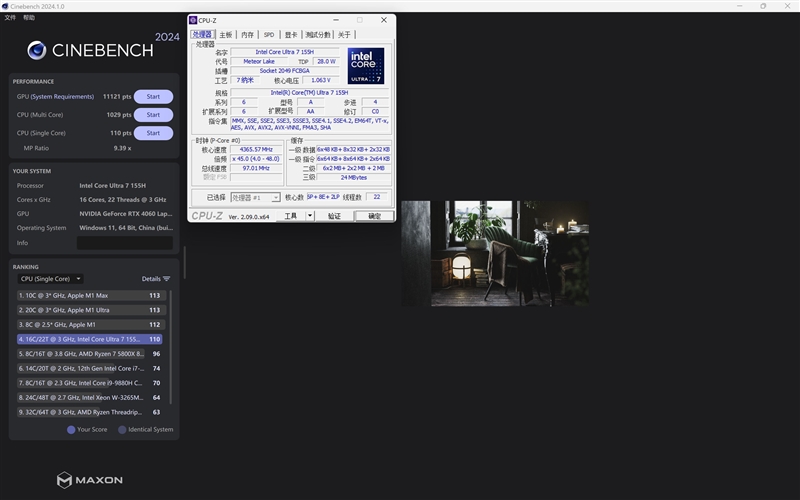Switch to 显卡 tab in CPU-Z
Image resolution: width=800 pixels, height=500 pixels.
coord(291,35)
